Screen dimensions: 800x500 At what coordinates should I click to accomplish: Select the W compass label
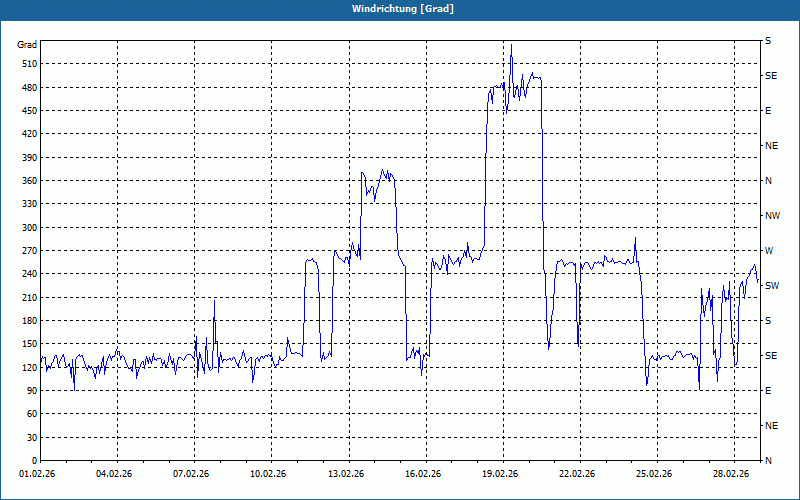769,251
